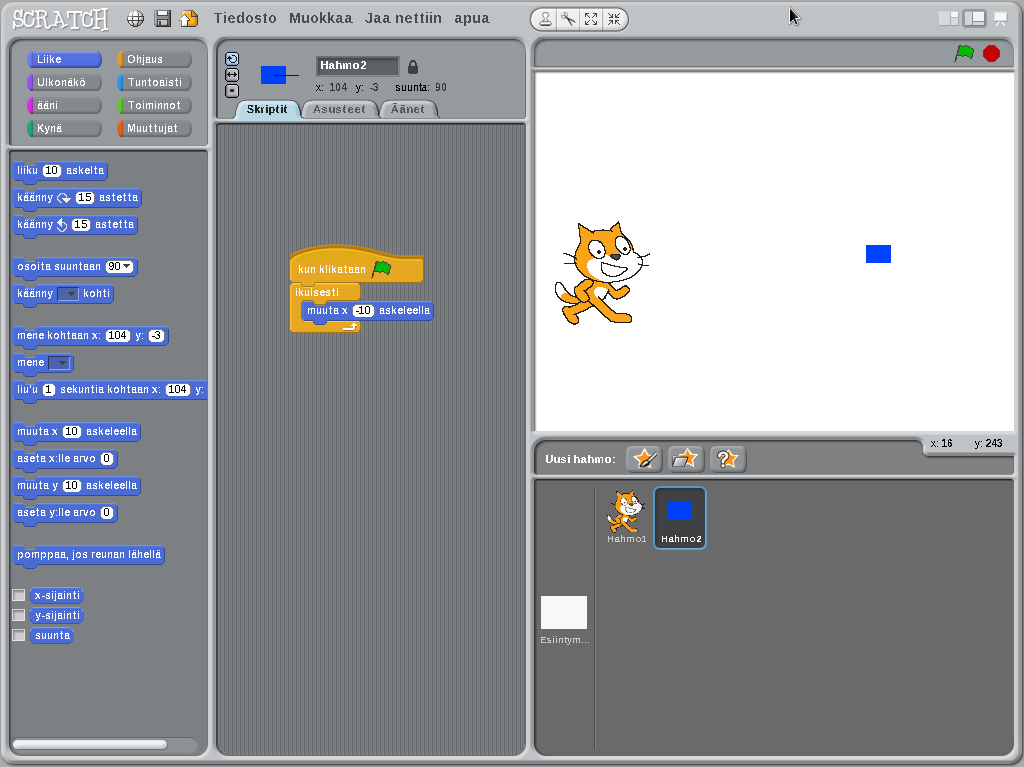The width and height of the screenshot is (1024, 767).
Task: Open the target dropdown in käänny kohti block
Action: 68,294
